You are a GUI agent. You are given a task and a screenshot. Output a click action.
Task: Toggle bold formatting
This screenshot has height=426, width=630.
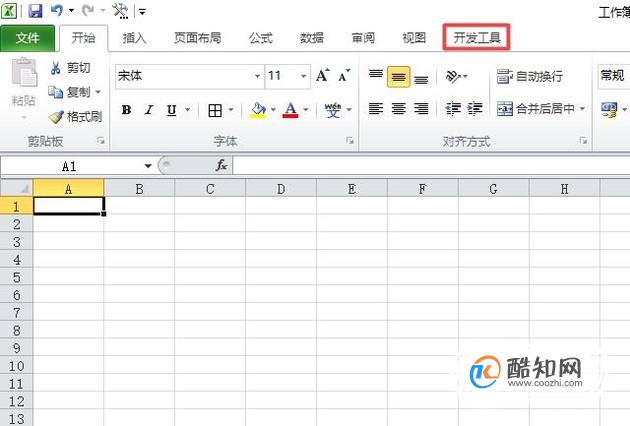126,110
